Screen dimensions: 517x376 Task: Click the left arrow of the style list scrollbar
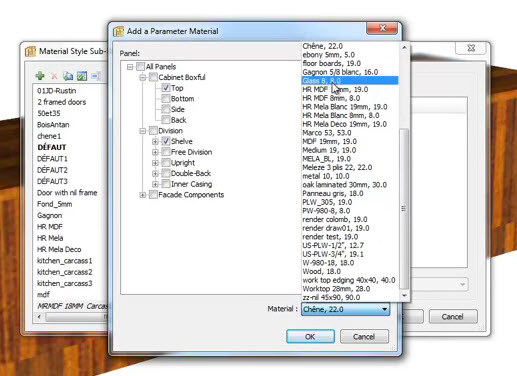click(40, 317)
